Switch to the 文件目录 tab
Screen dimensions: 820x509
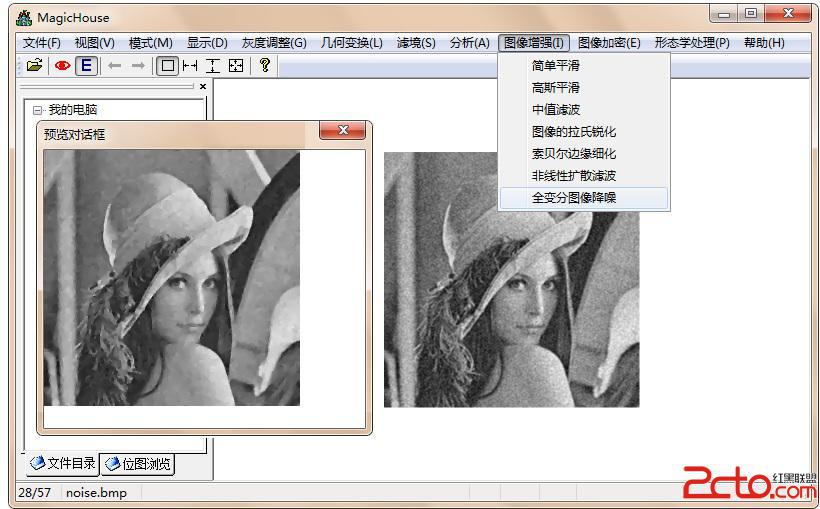(63, 463)
